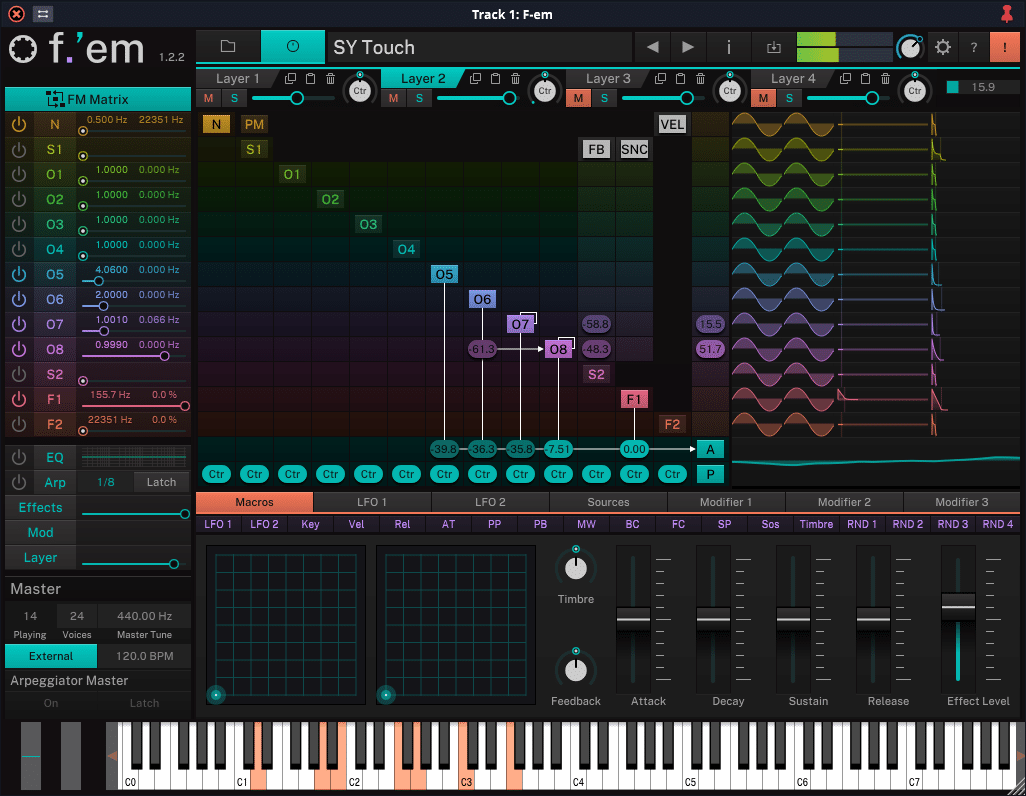Viewport: 1026px width, 796px height.
Task: Click Layer 1 pan Ctr knob
Action: point(360,91)
